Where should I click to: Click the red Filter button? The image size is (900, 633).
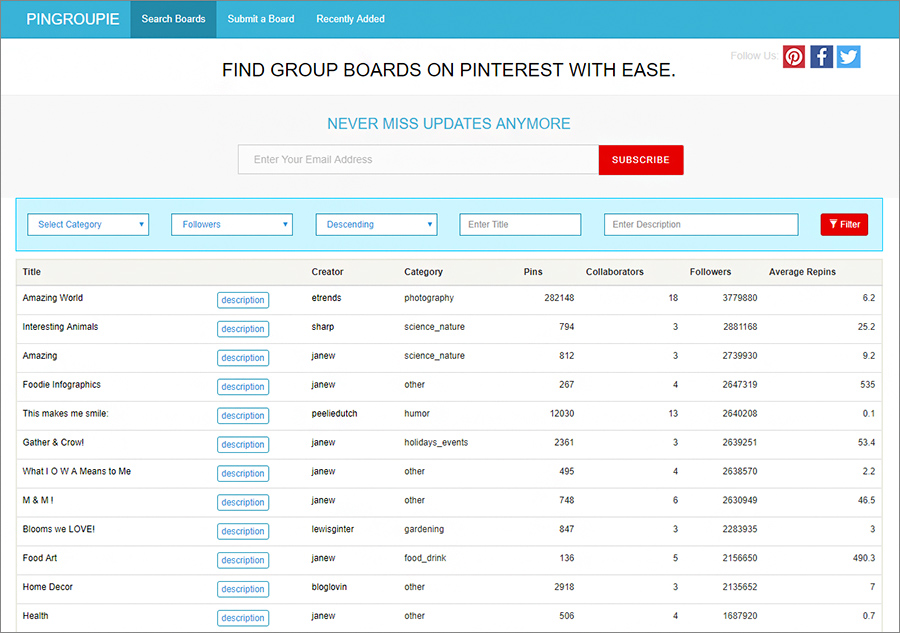tap(844, 224)
